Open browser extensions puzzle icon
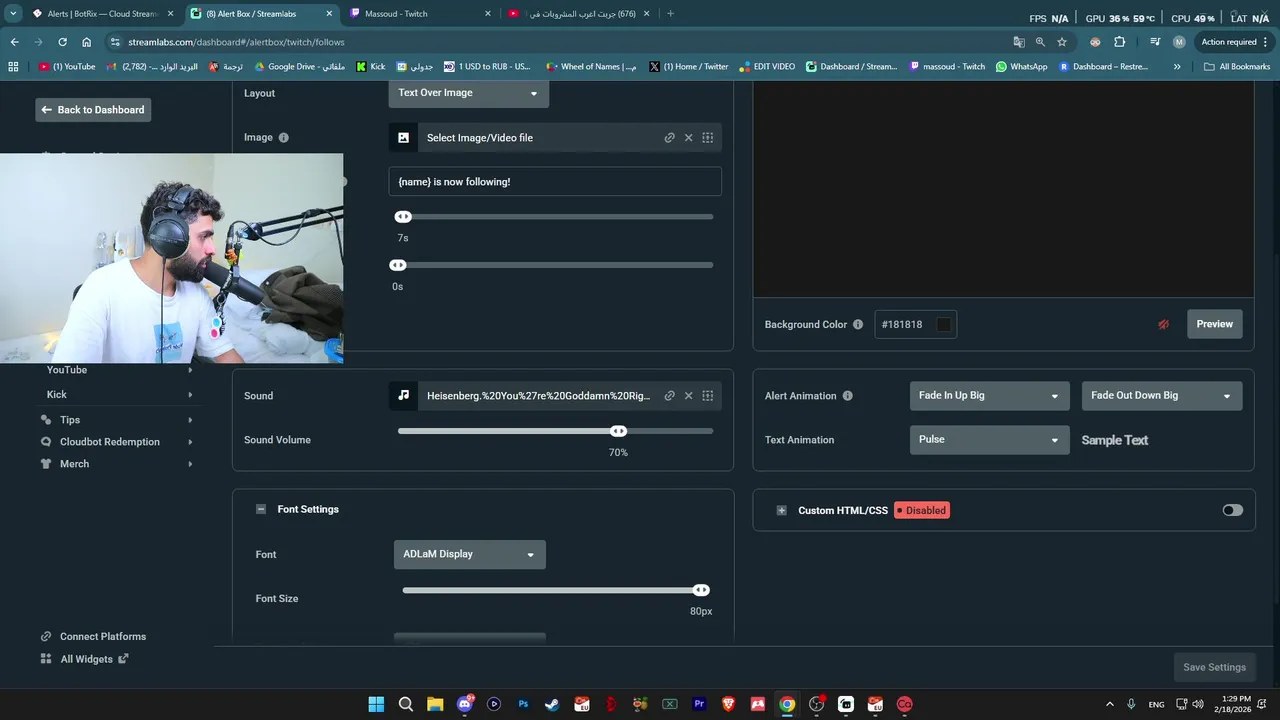The height and width of the screenshot is (720, 1280). point(1119,42)
